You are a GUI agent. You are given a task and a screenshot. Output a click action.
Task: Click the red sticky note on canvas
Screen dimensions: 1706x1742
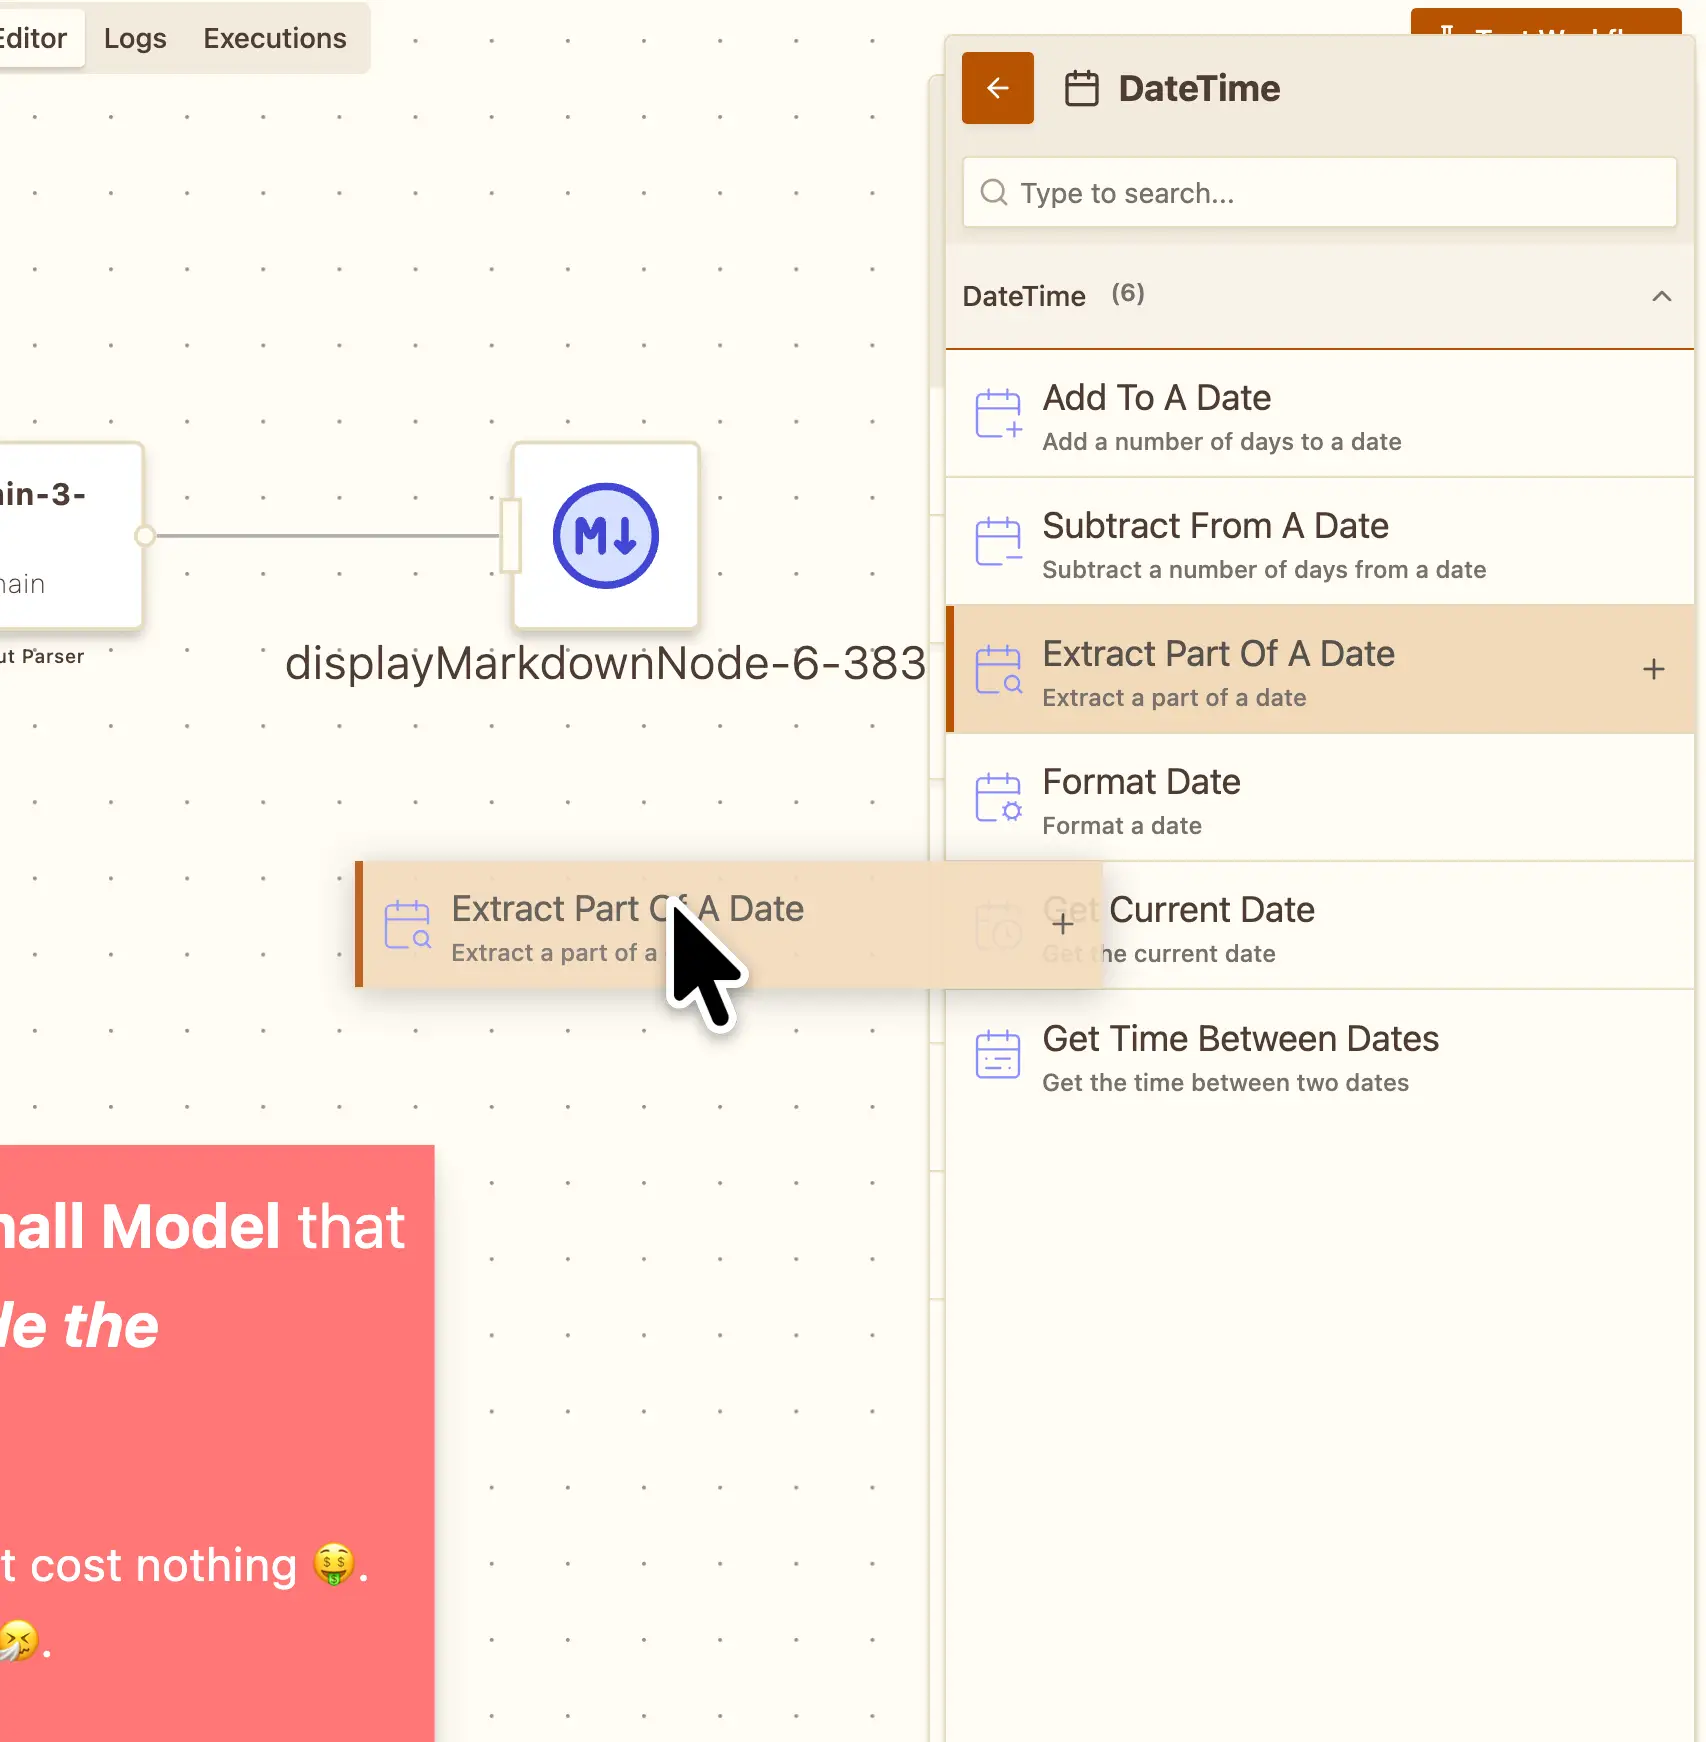click(x=217, y=1443)
